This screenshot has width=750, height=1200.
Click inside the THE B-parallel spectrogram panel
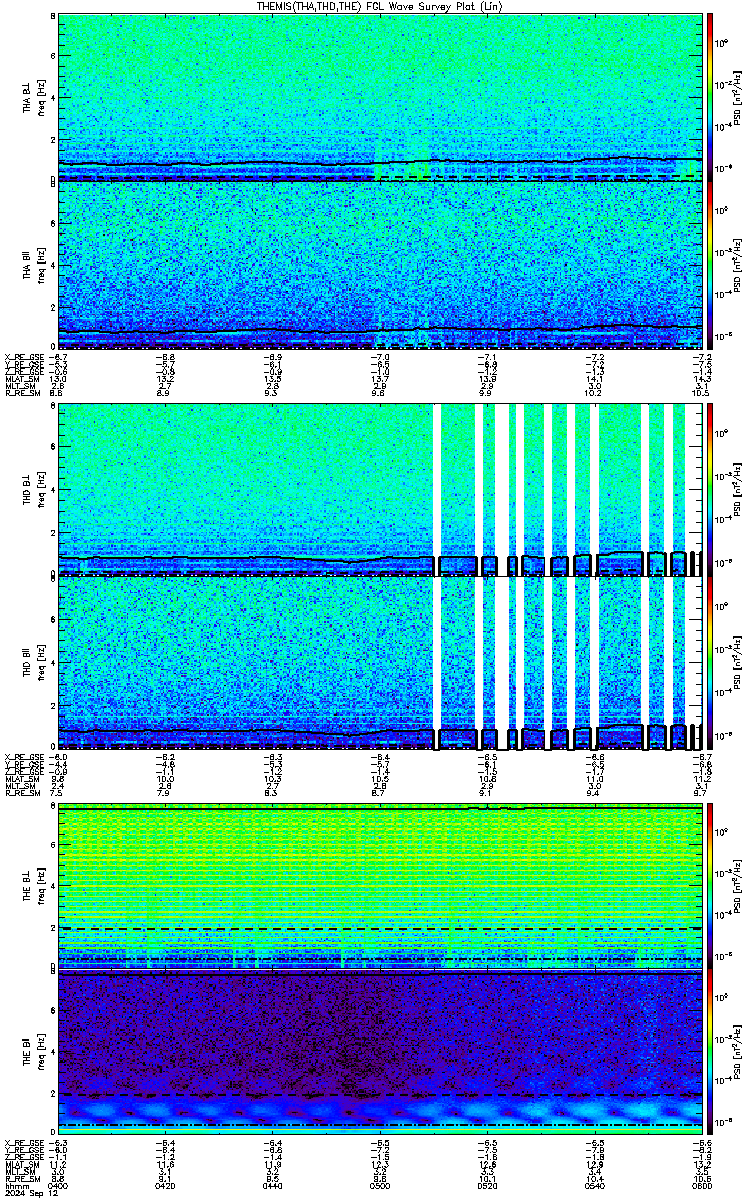tap(380, 1054)
